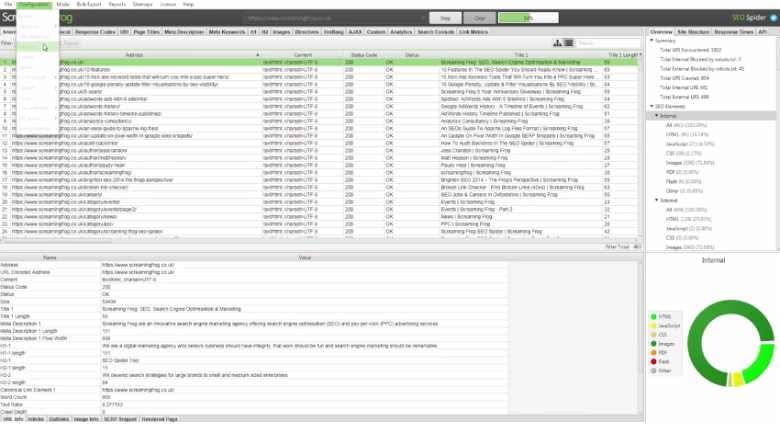
Task: Focus the URL address field
Action: pos(333,18)
